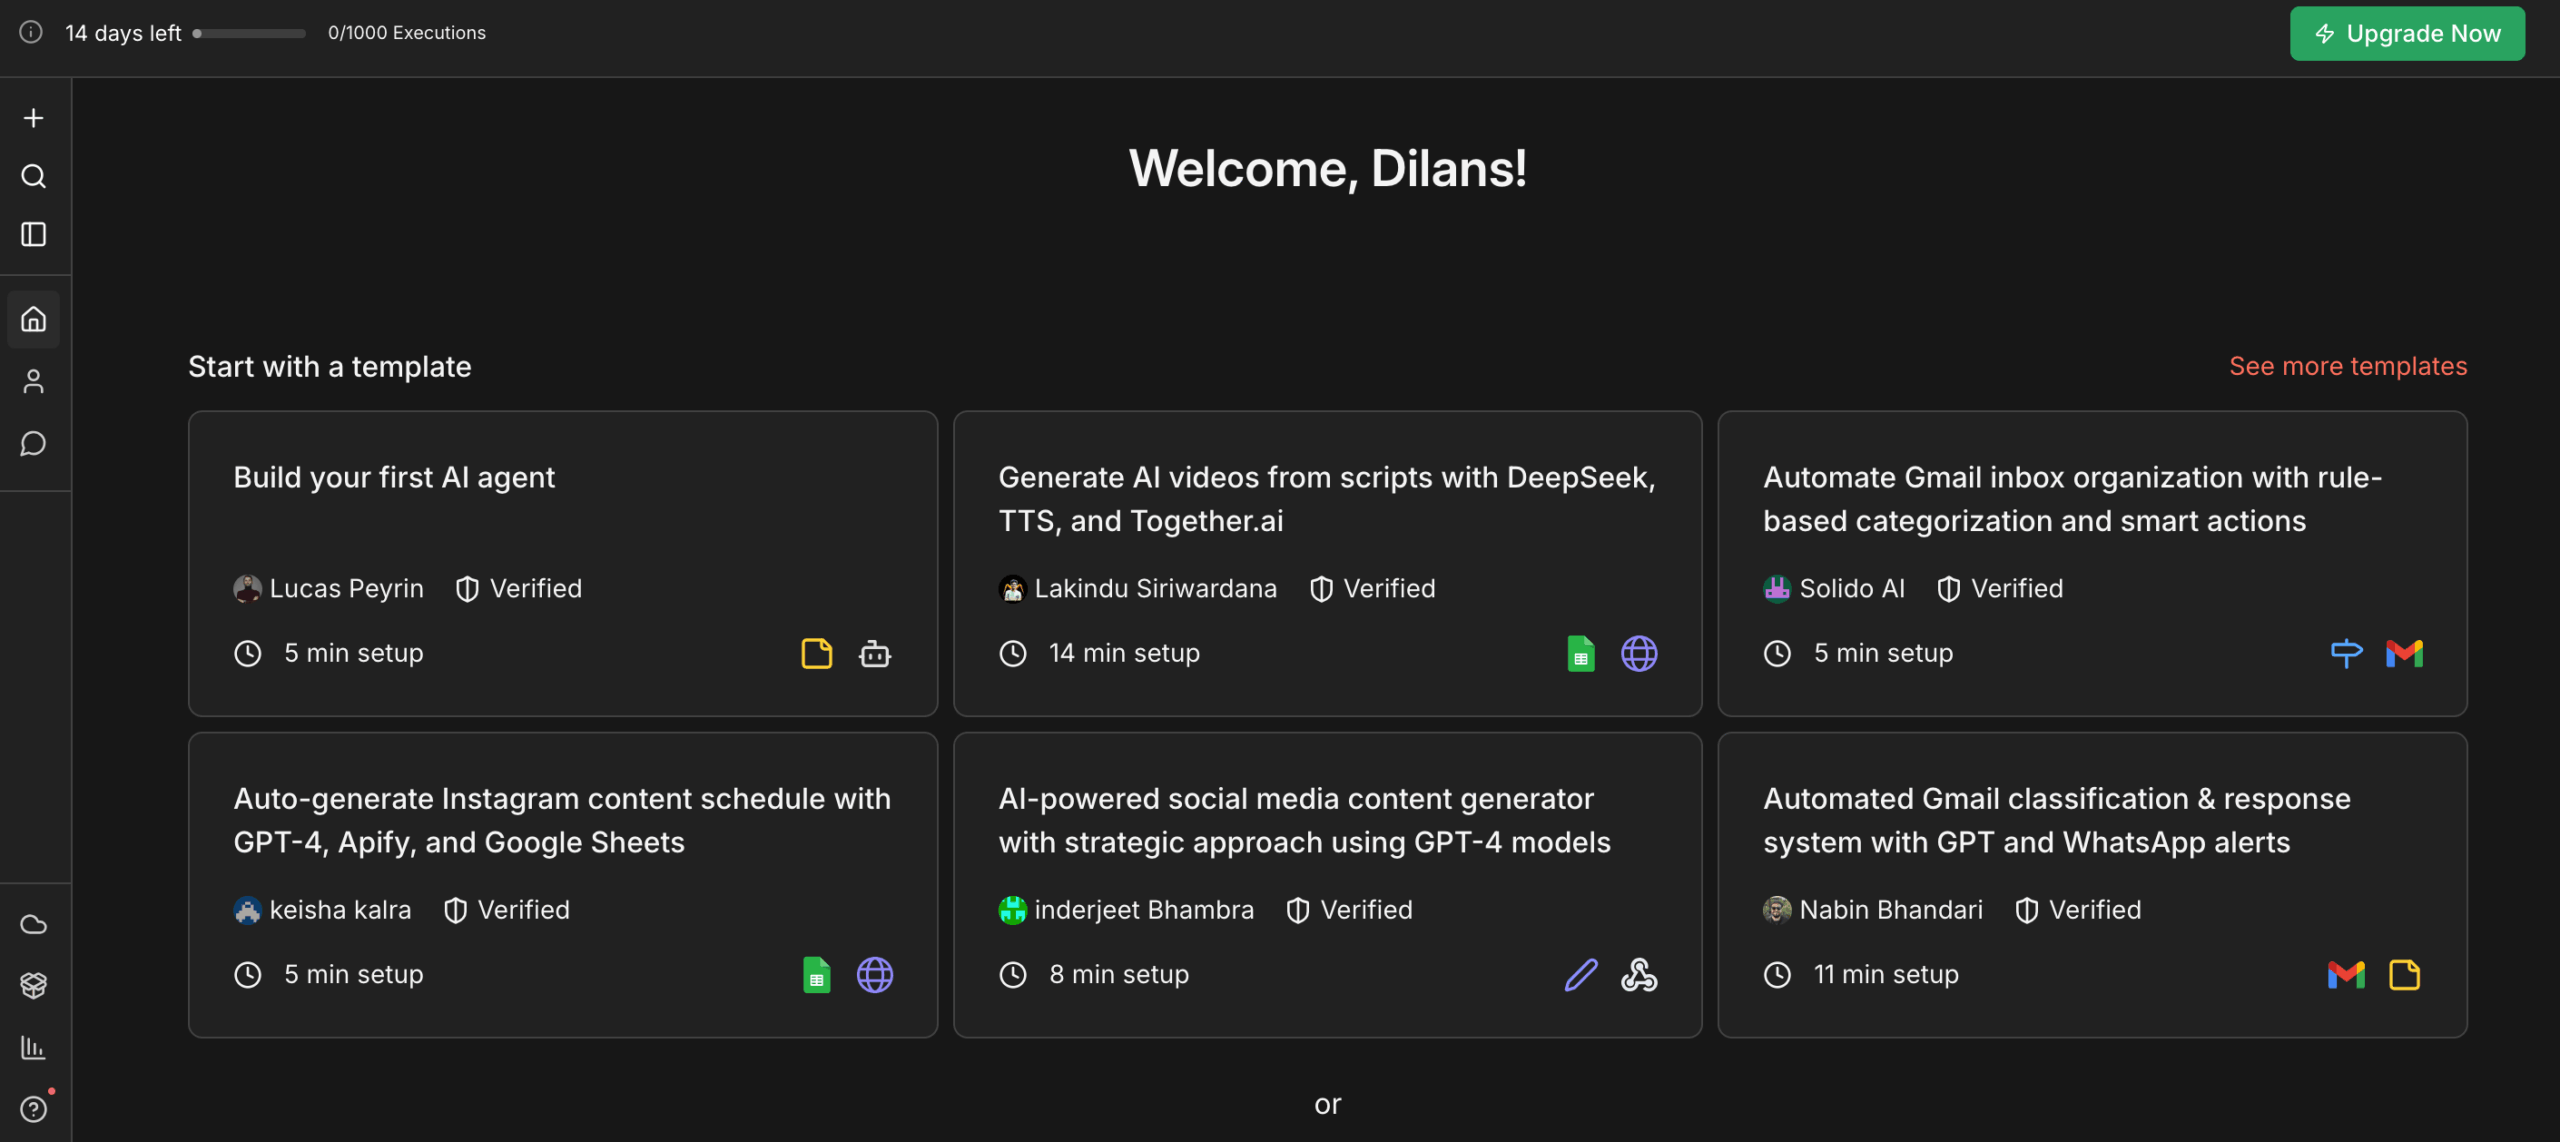Open the stacked box icon in sidebar

pos(34,986)
